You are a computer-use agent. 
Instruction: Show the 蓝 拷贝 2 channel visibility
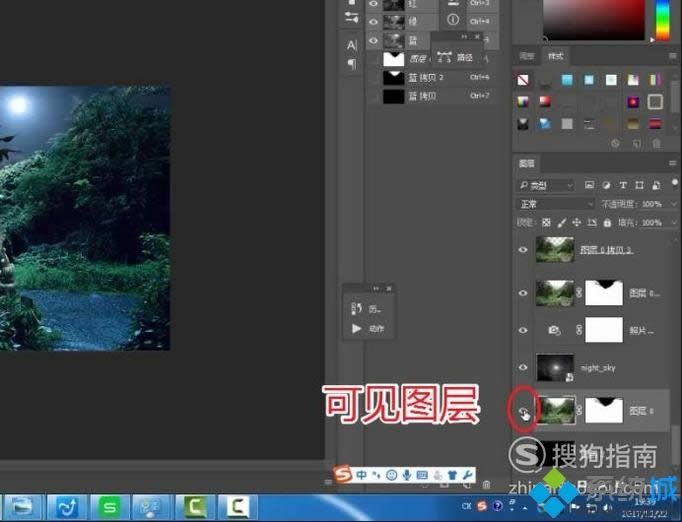373,77
